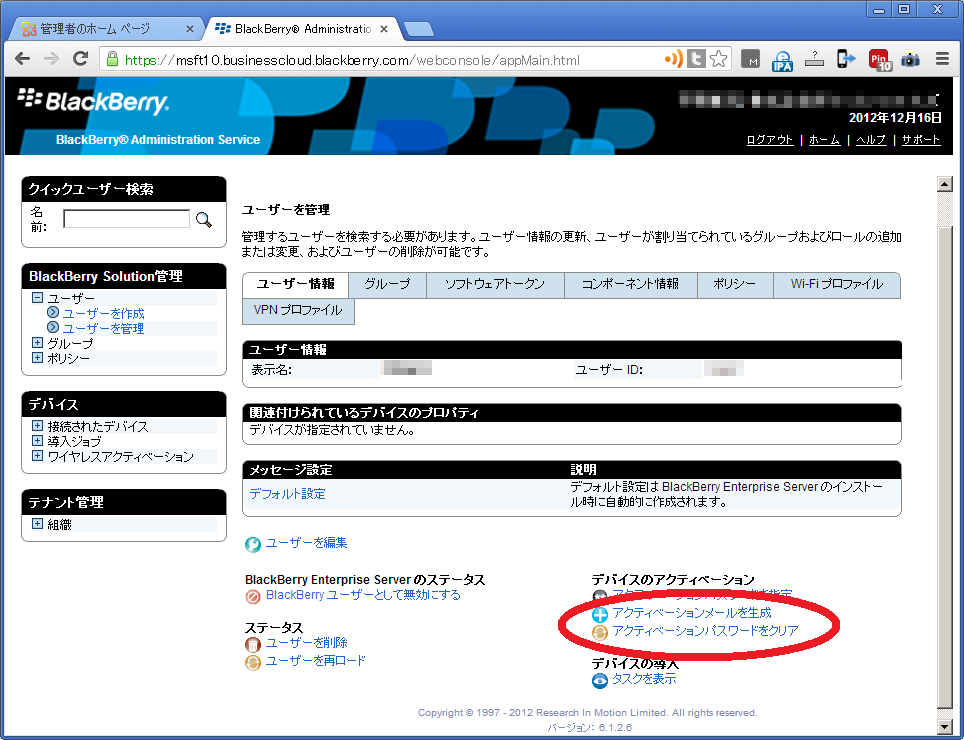The image size is (964, 740).
Task: Click the ユーザーを再ロード link
Action: (x=315, y=661)
